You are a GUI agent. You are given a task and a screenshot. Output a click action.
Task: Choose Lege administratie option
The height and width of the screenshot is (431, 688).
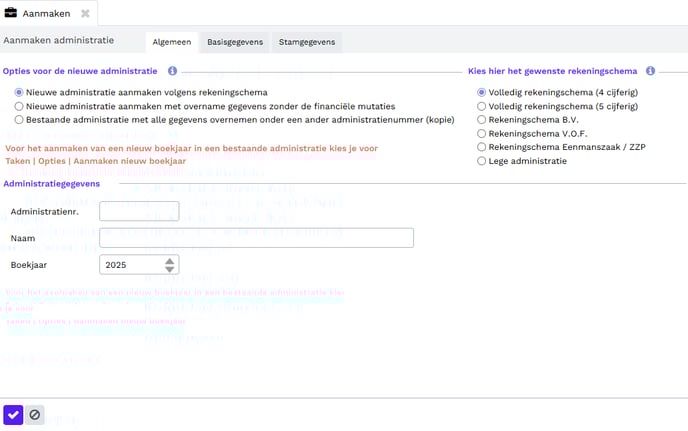point(481,161)
